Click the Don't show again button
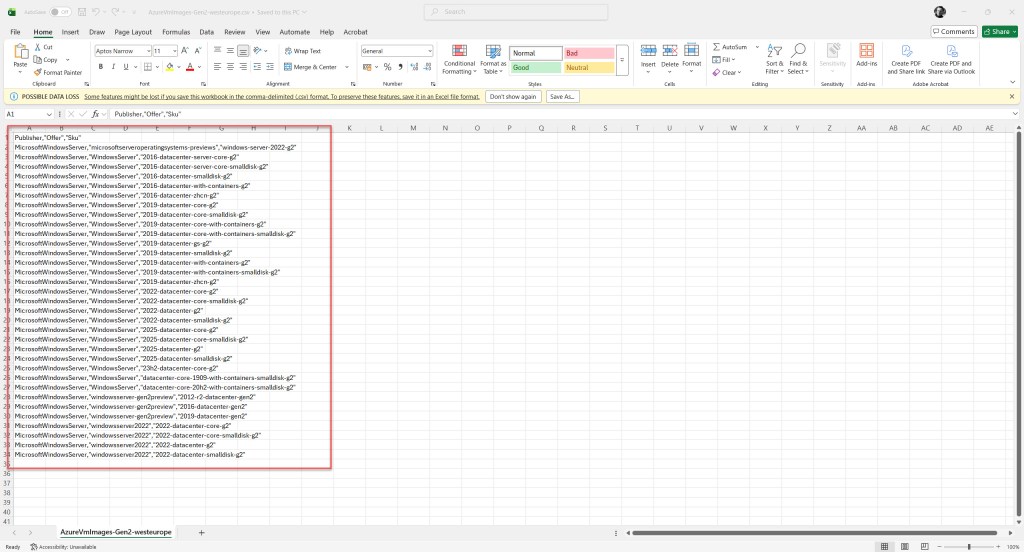This screenshot has height=552, width=1024. (x=513, y=97)
